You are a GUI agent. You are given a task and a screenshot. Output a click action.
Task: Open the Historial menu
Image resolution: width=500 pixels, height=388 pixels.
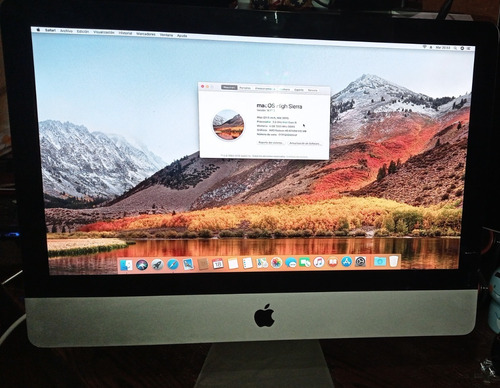coord(125,33)
